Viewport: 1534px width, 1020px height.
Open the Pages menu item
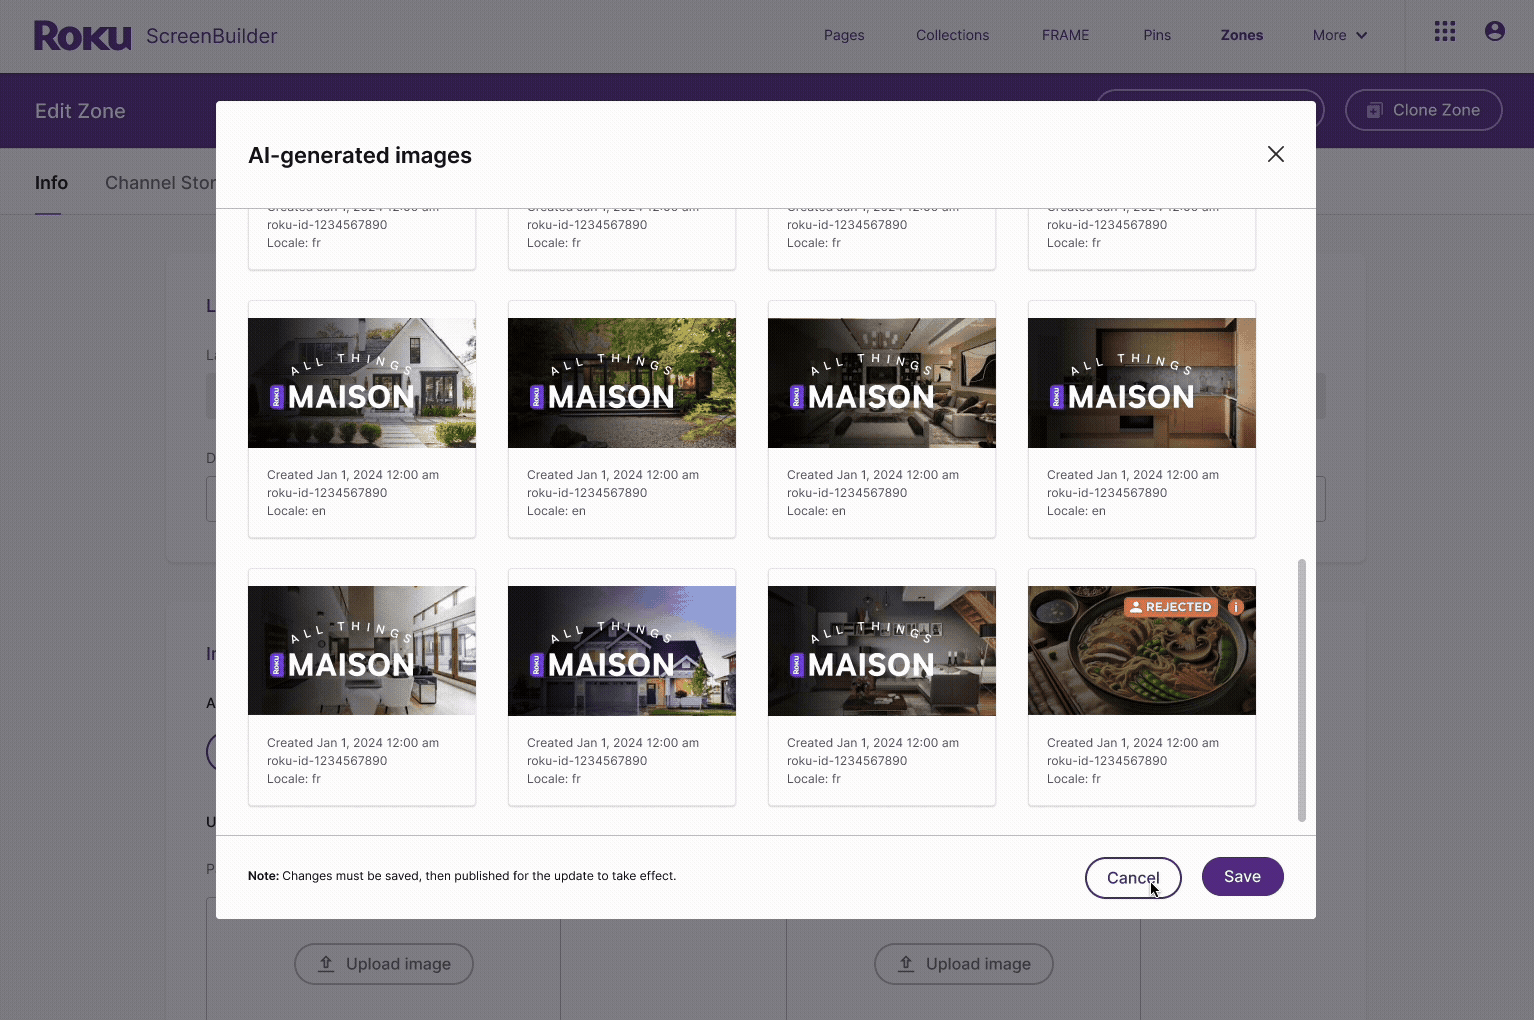[844, 35]
